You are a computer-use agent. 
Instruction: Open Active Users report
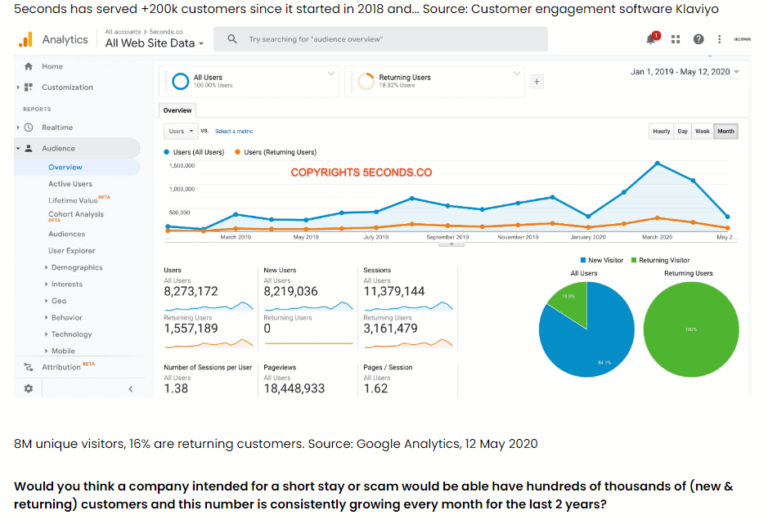[x=70, y=184]
